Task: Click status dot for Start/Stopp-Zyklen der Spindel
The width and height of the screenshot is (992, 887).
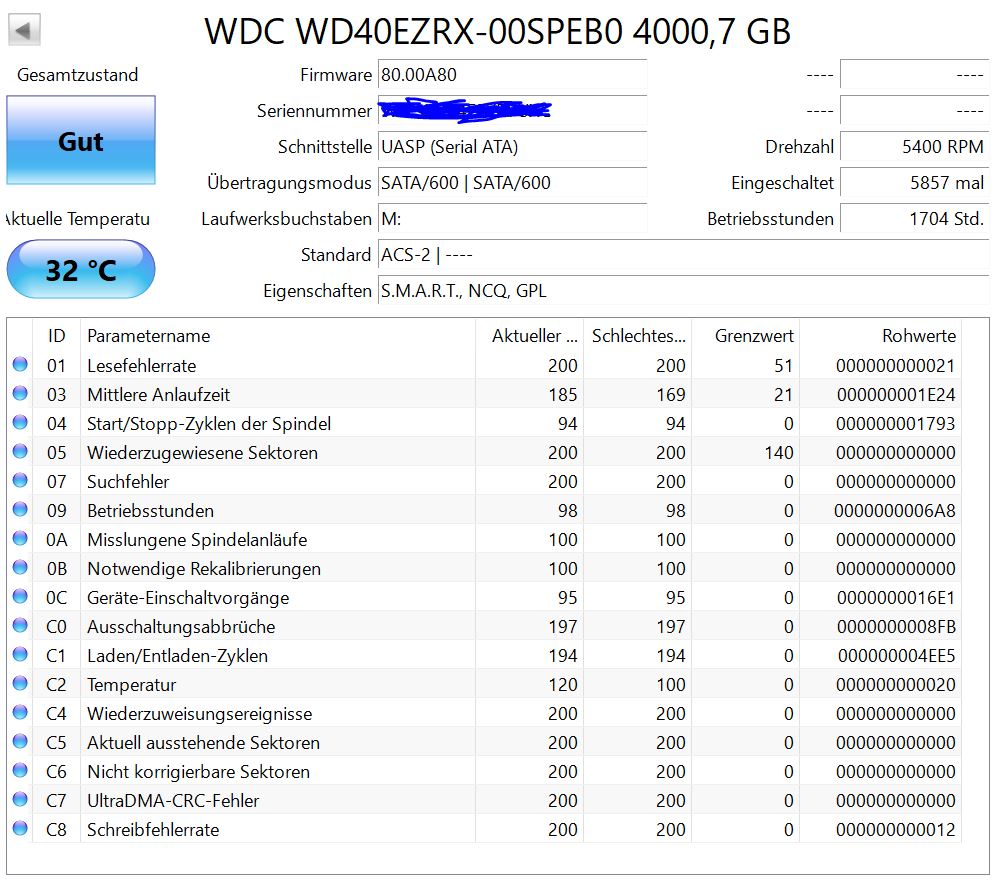Action: 20,423
